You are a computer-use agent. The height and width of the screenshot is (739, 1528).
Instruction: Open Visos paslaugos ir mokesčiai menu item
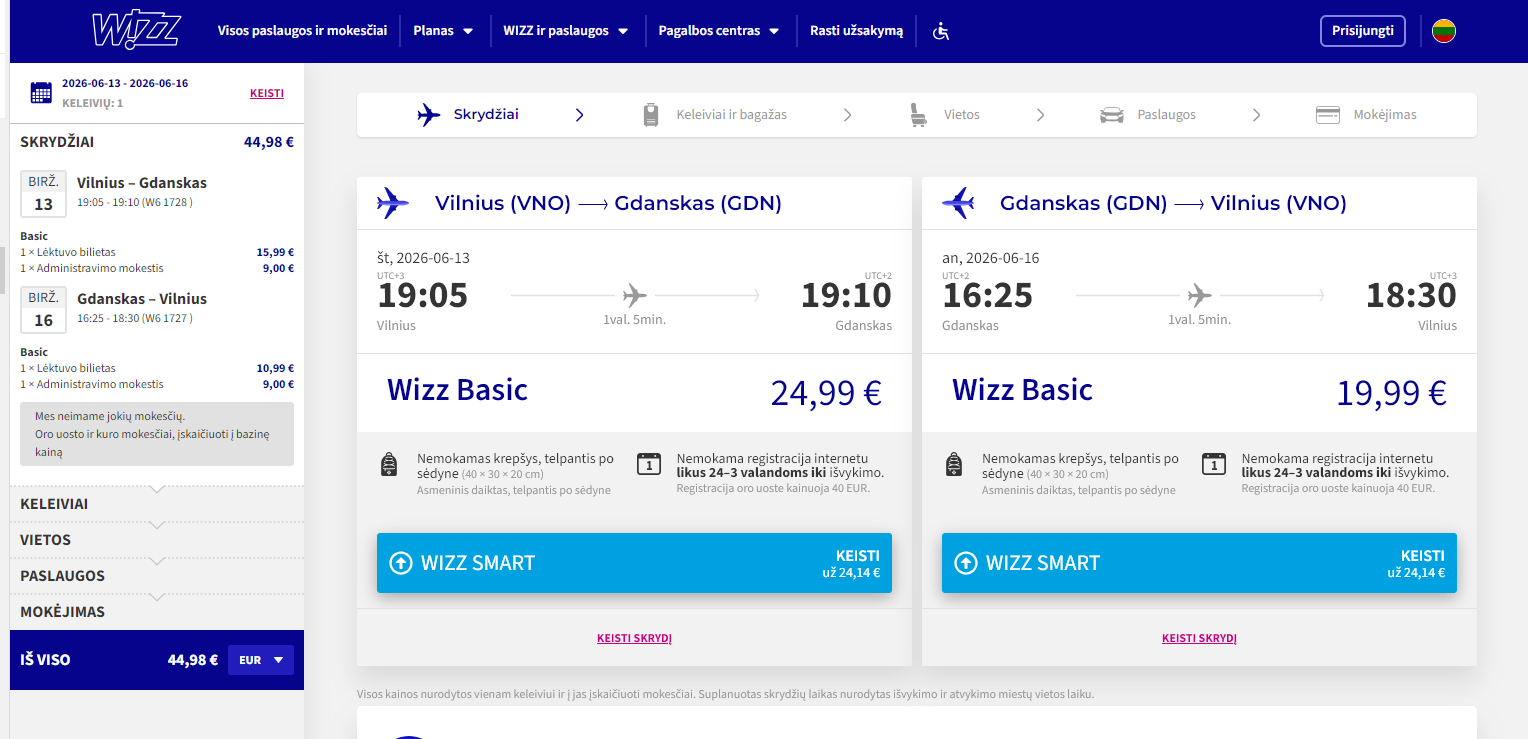tap(302, 31)
